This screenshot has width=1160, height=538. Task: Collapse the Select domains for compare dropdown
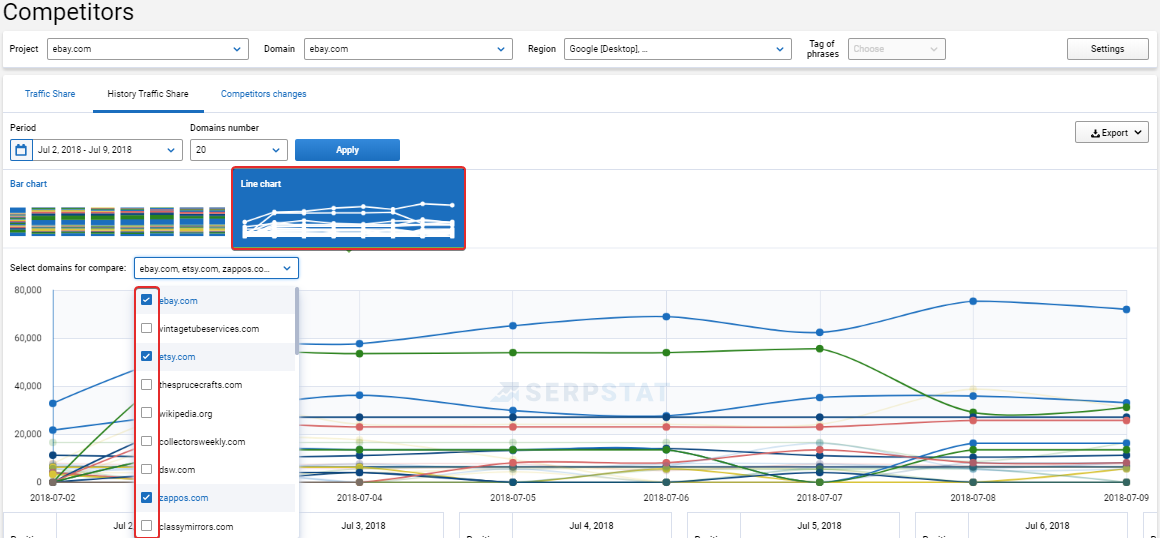tap(216, 268)
